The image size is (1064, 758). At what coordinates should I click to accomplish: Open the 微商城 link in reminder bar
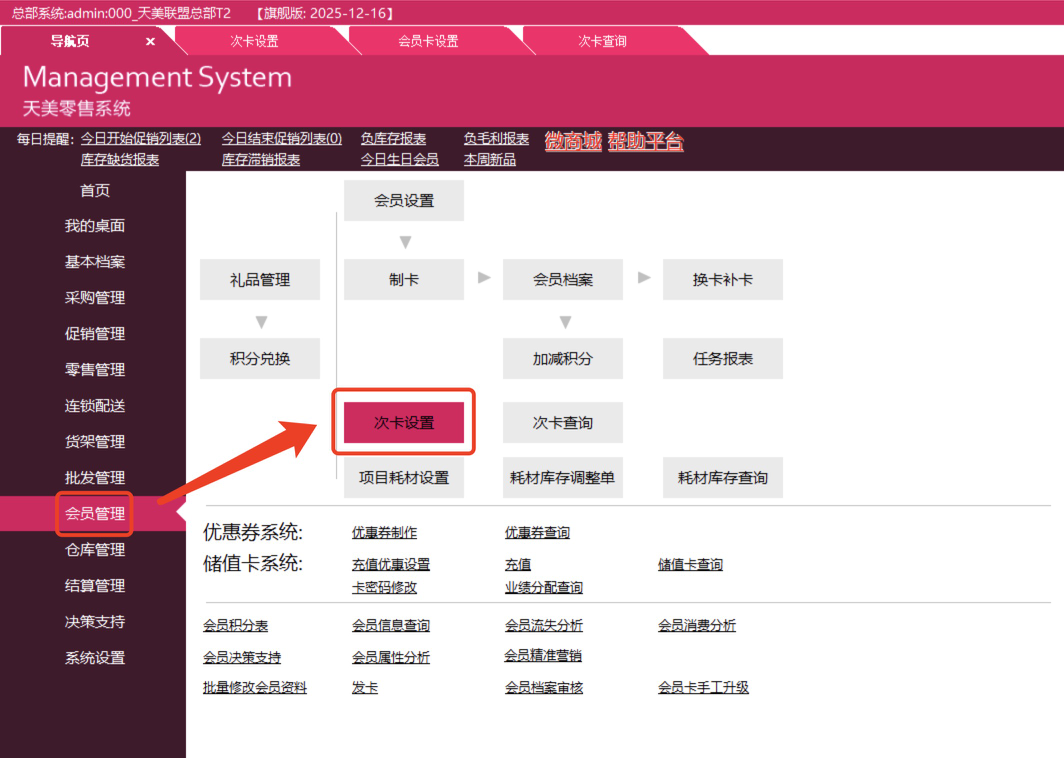pyautogui.click(x=573, y=141)
